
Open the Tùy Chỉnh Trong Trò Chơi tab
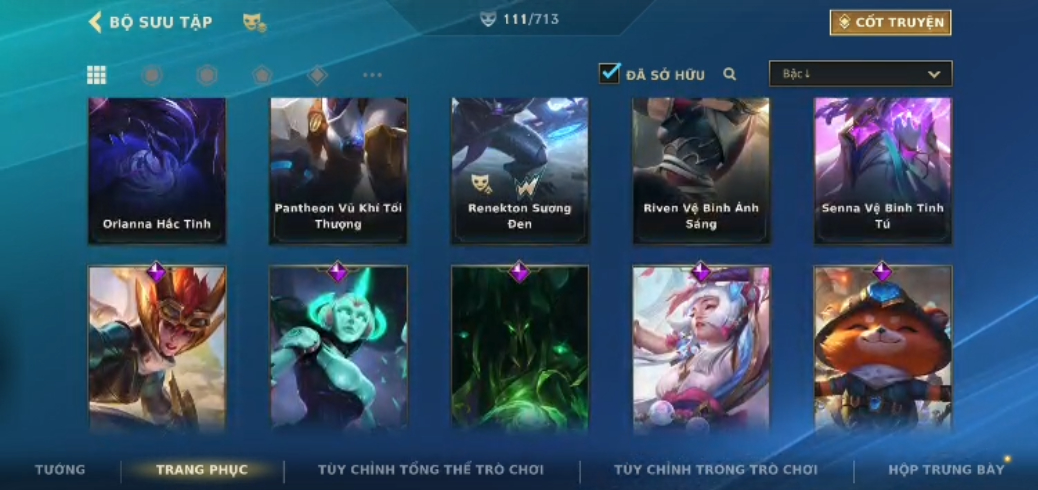coord(716,470)
